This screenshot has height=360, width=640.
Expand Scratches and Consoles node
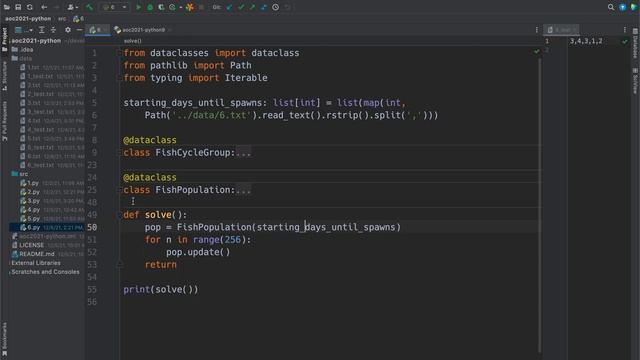coord(45,272)
